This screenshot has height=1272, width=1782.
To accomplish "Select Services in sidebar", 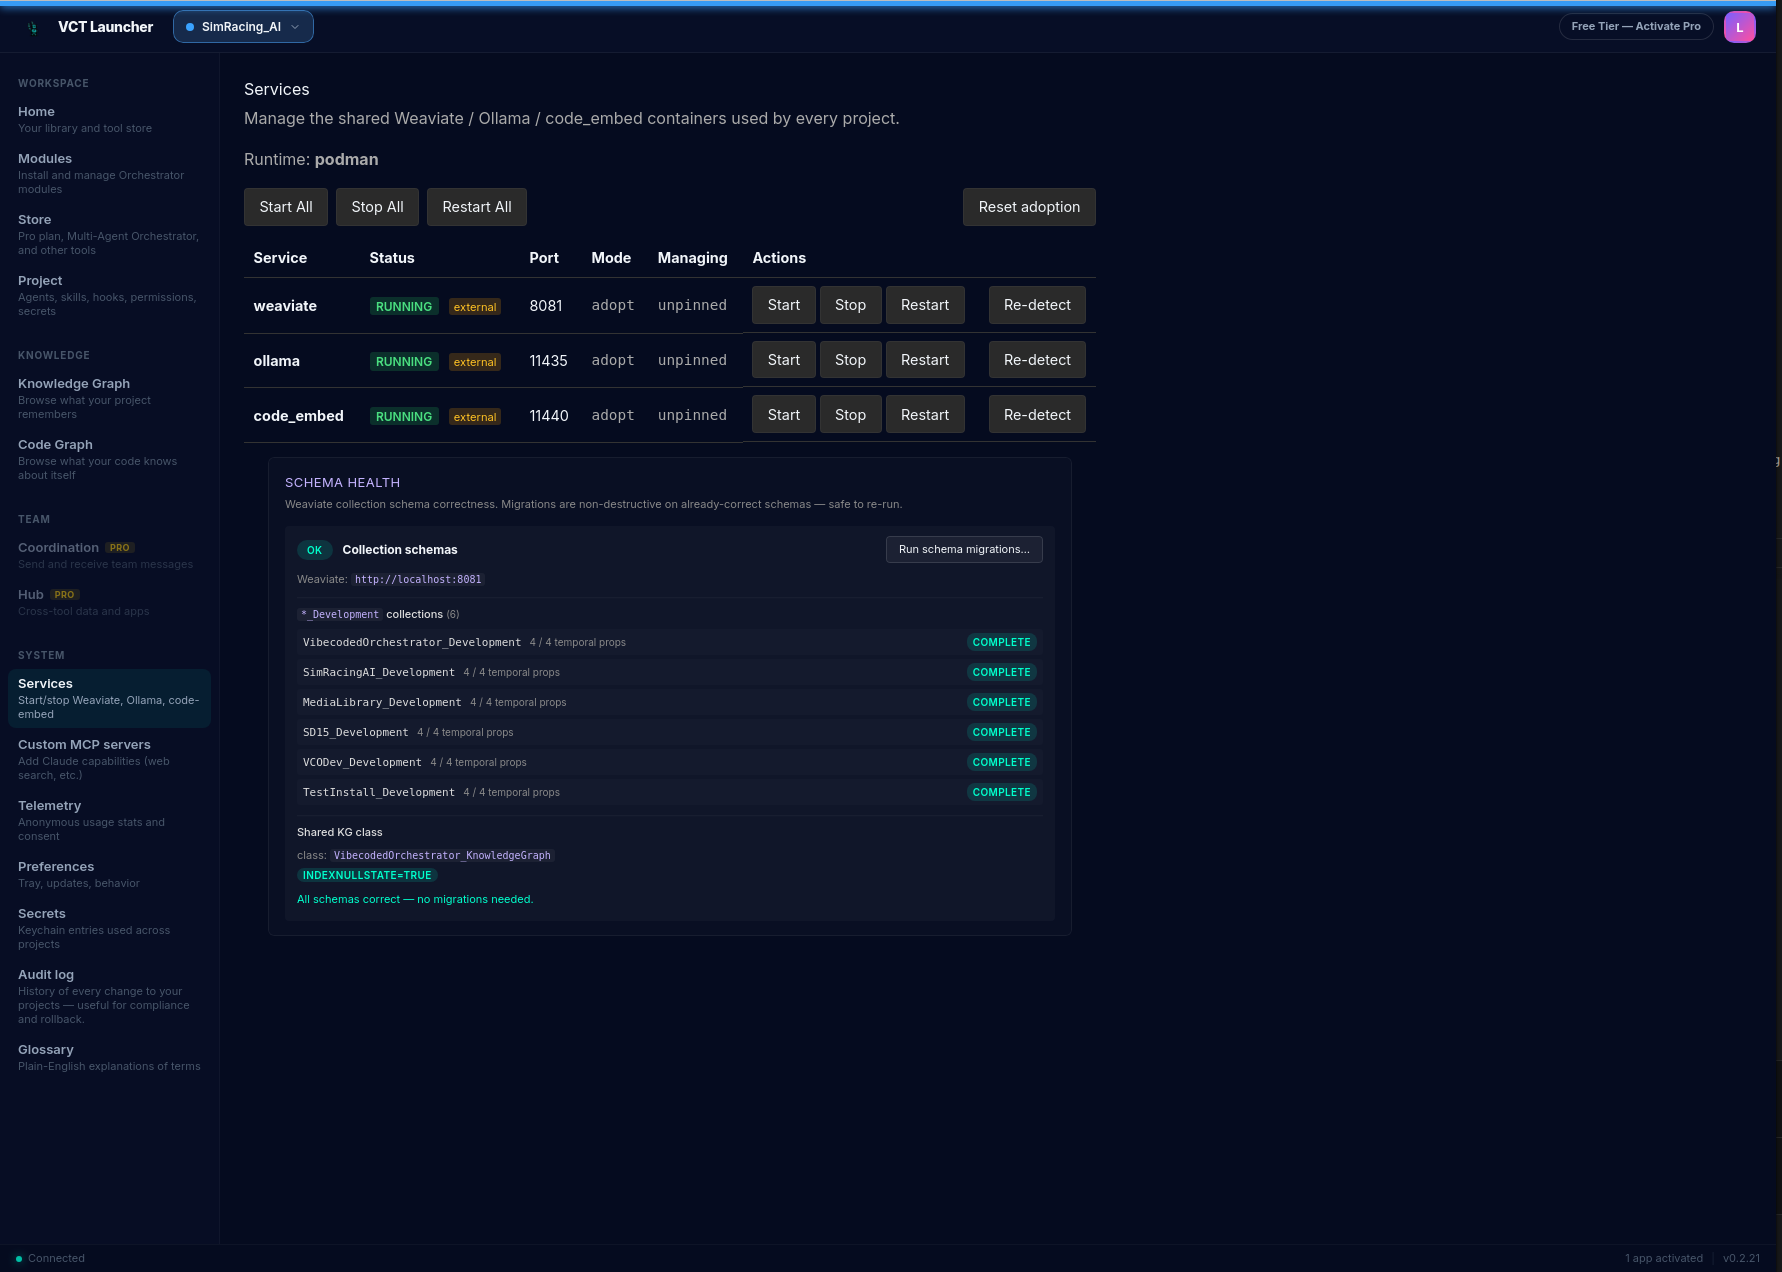I will pyautogui.click(x=109, y=699).
